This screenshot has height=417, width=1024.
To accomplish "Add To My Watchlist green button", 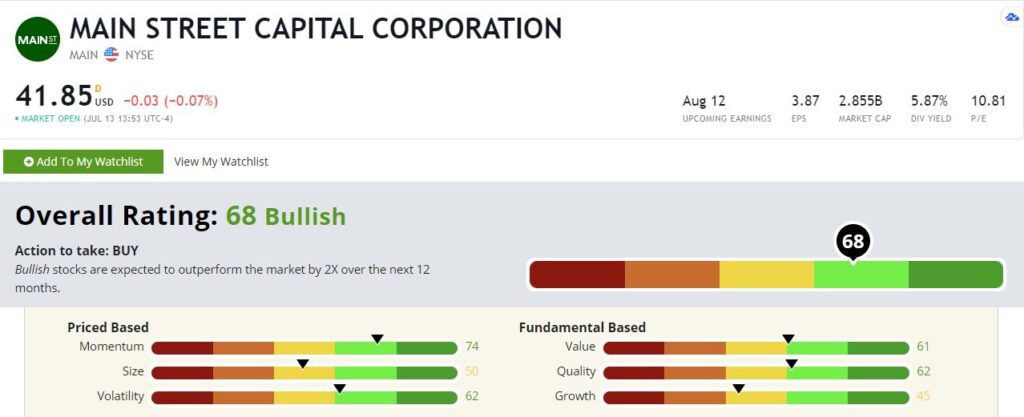I will pos(83,162).
